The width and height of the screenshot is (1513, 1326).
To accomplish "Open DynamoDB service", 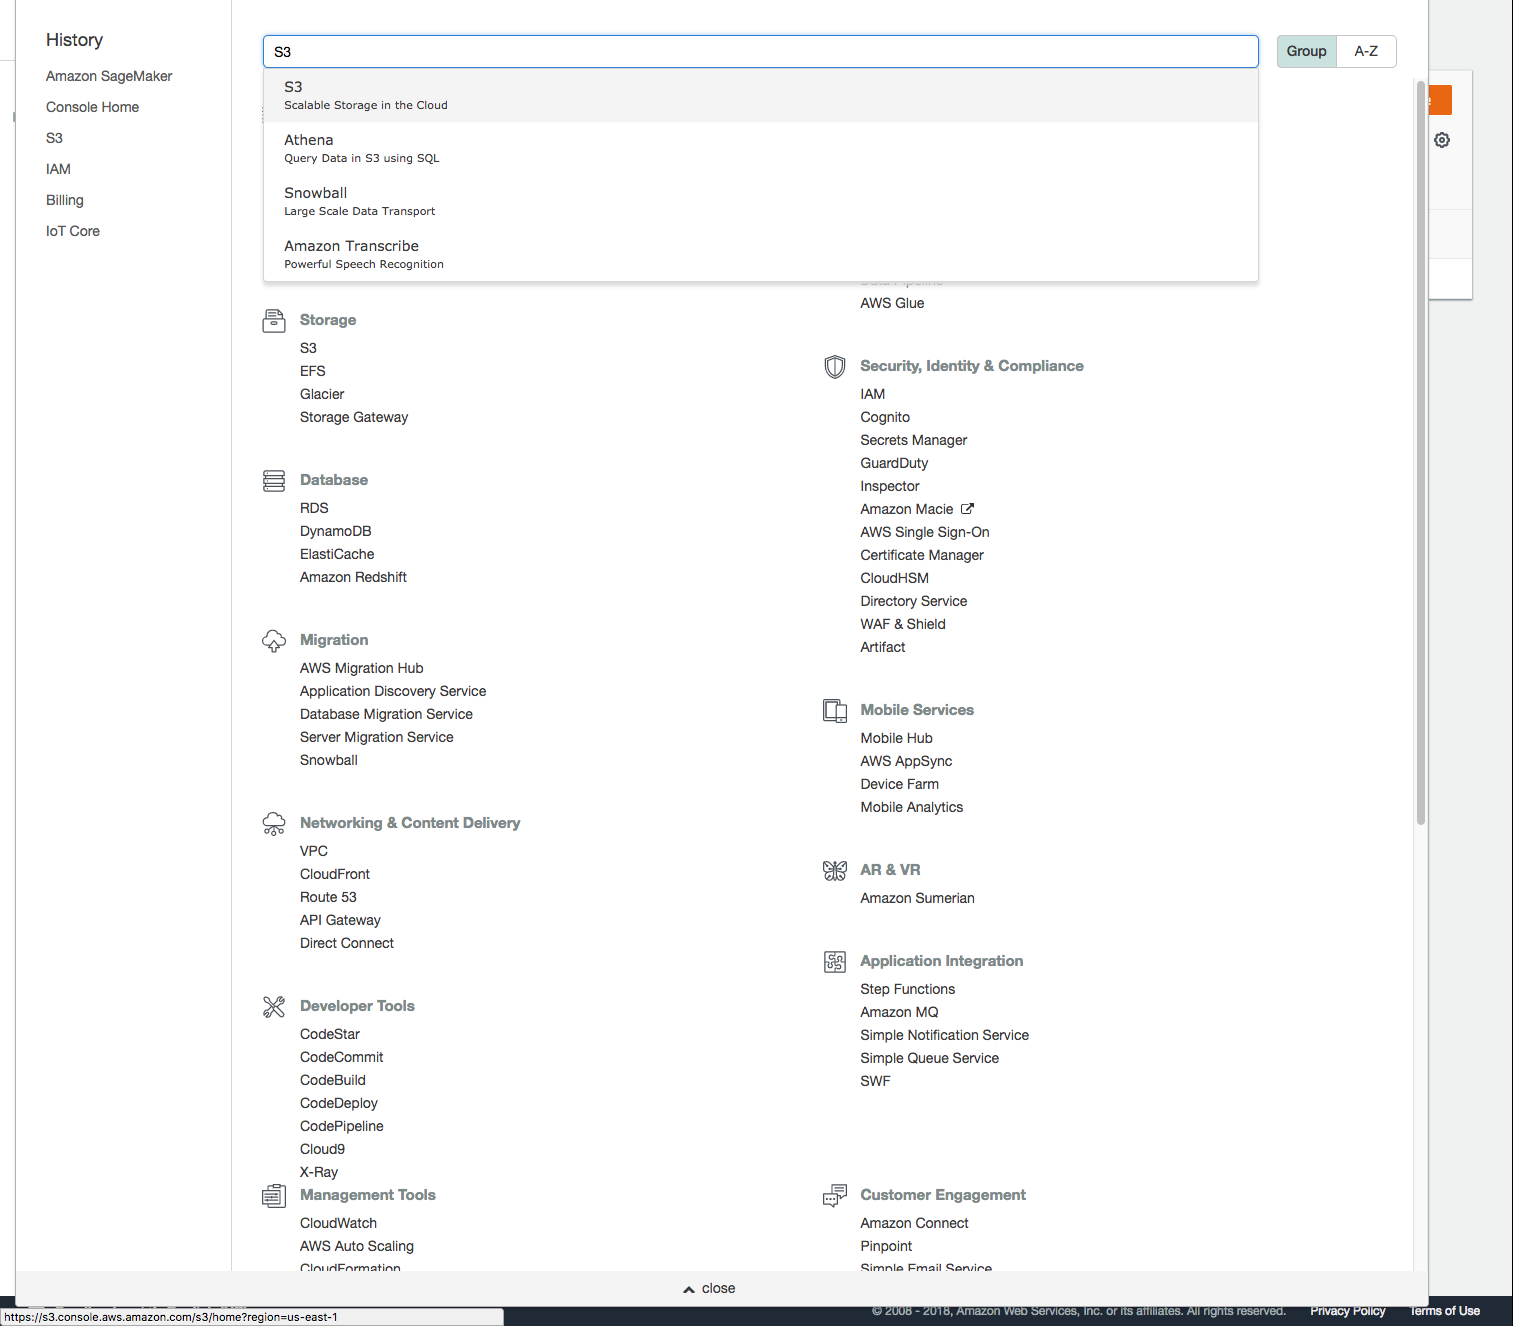I will click(336, 531).
